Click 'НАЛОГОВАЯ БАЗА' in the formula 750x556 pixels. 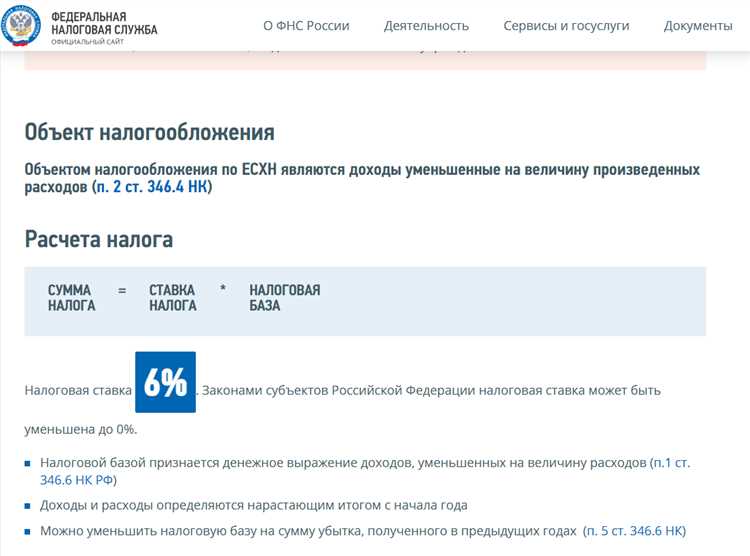285,298
